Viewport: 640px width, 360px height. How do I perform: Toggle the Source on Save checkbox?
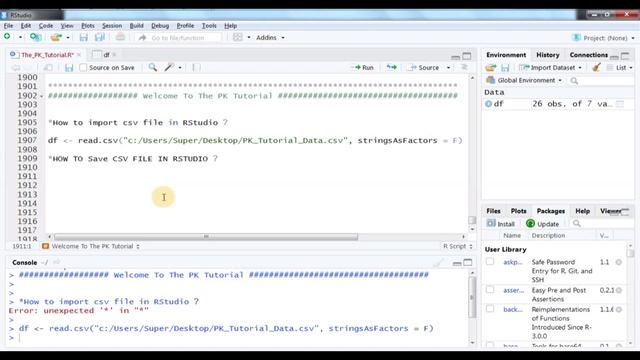click(x=83, y=68)
